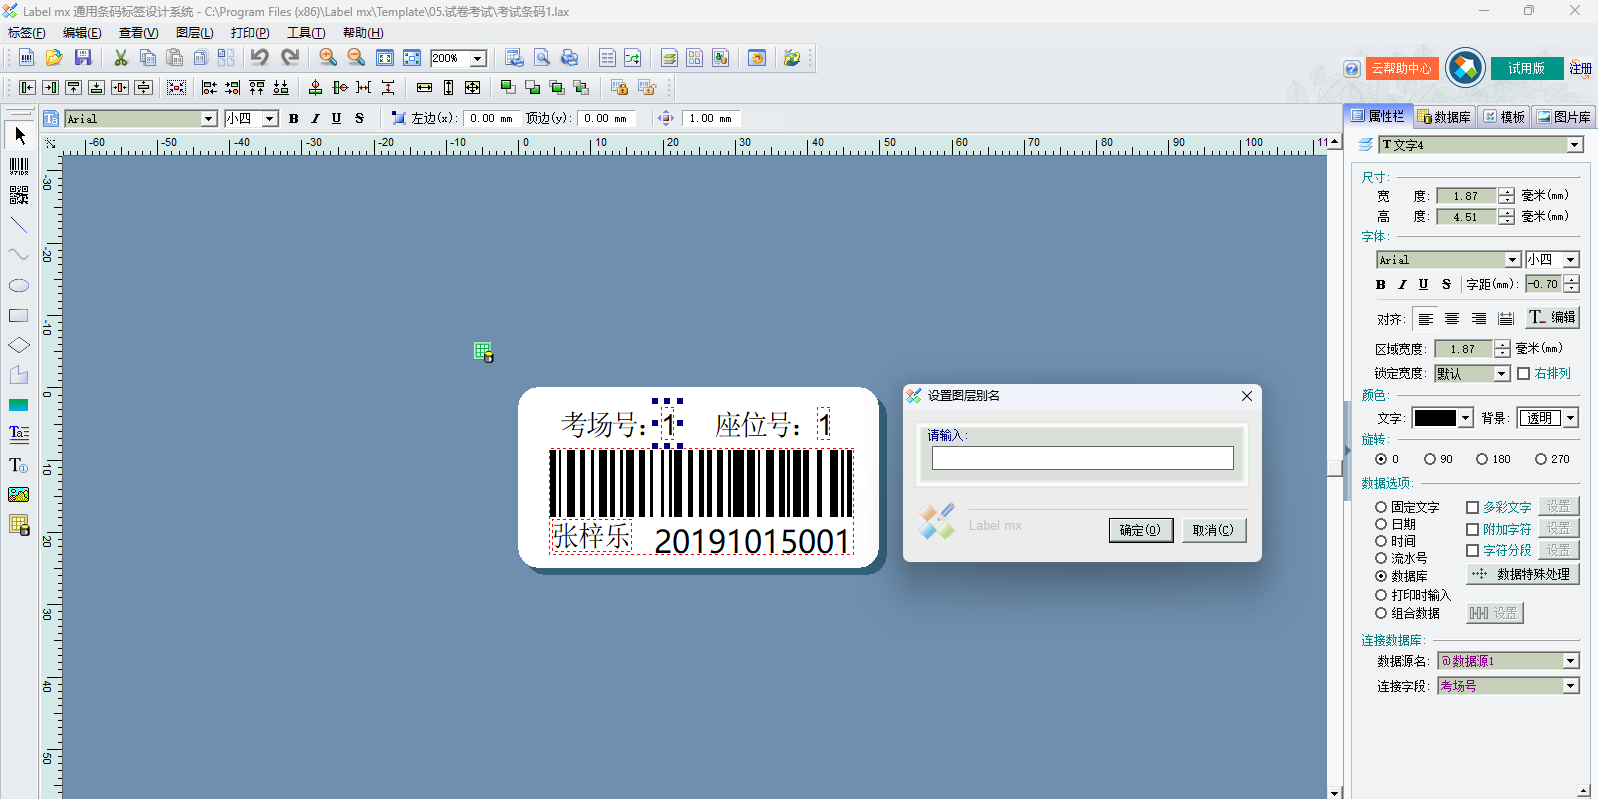This screenshot has height=799, width=1598.
Task: Select the barcode tool in left toolbar
Action: coord(19,165)
